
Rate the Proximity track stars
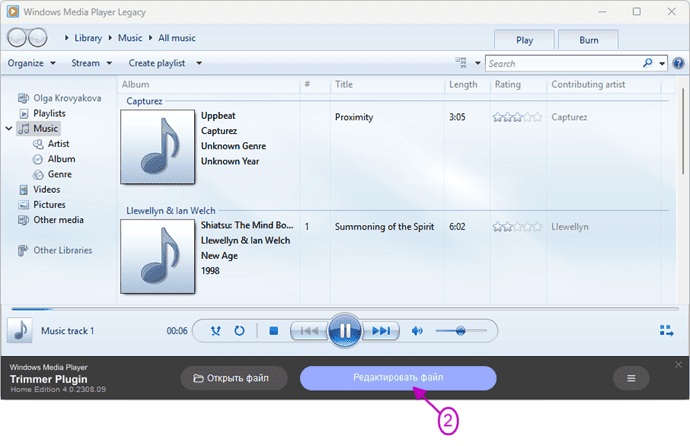517,117
